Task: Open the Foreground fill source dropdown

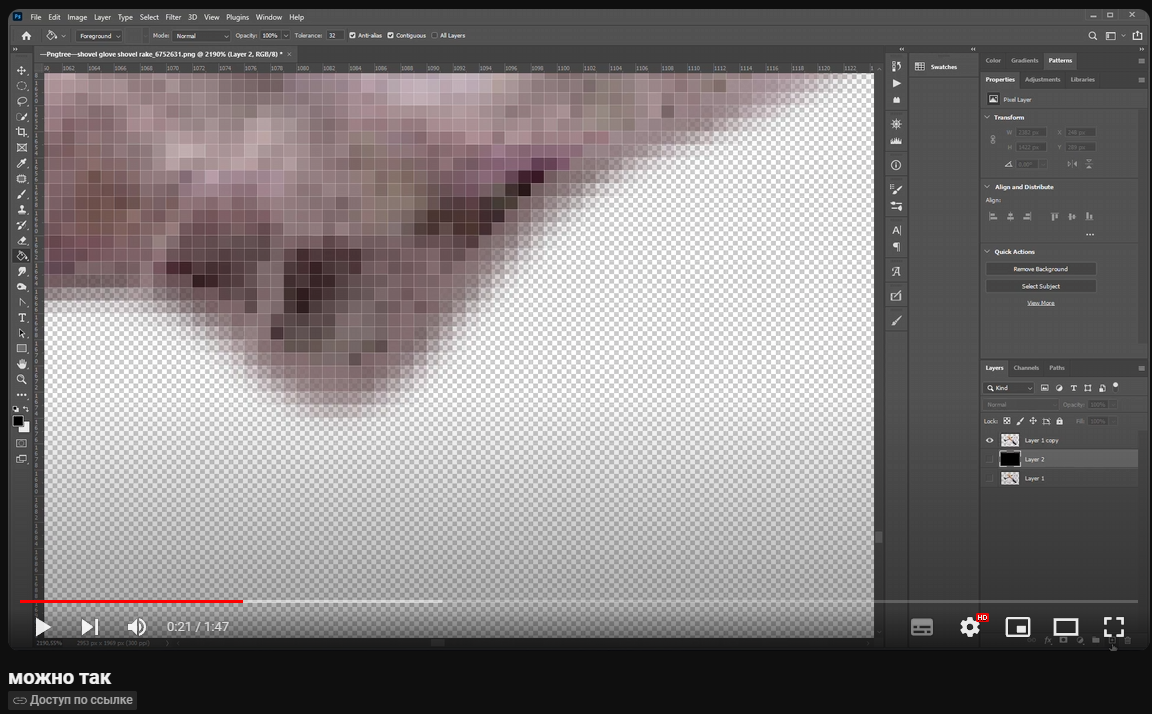Action: (x=99, y=35)
